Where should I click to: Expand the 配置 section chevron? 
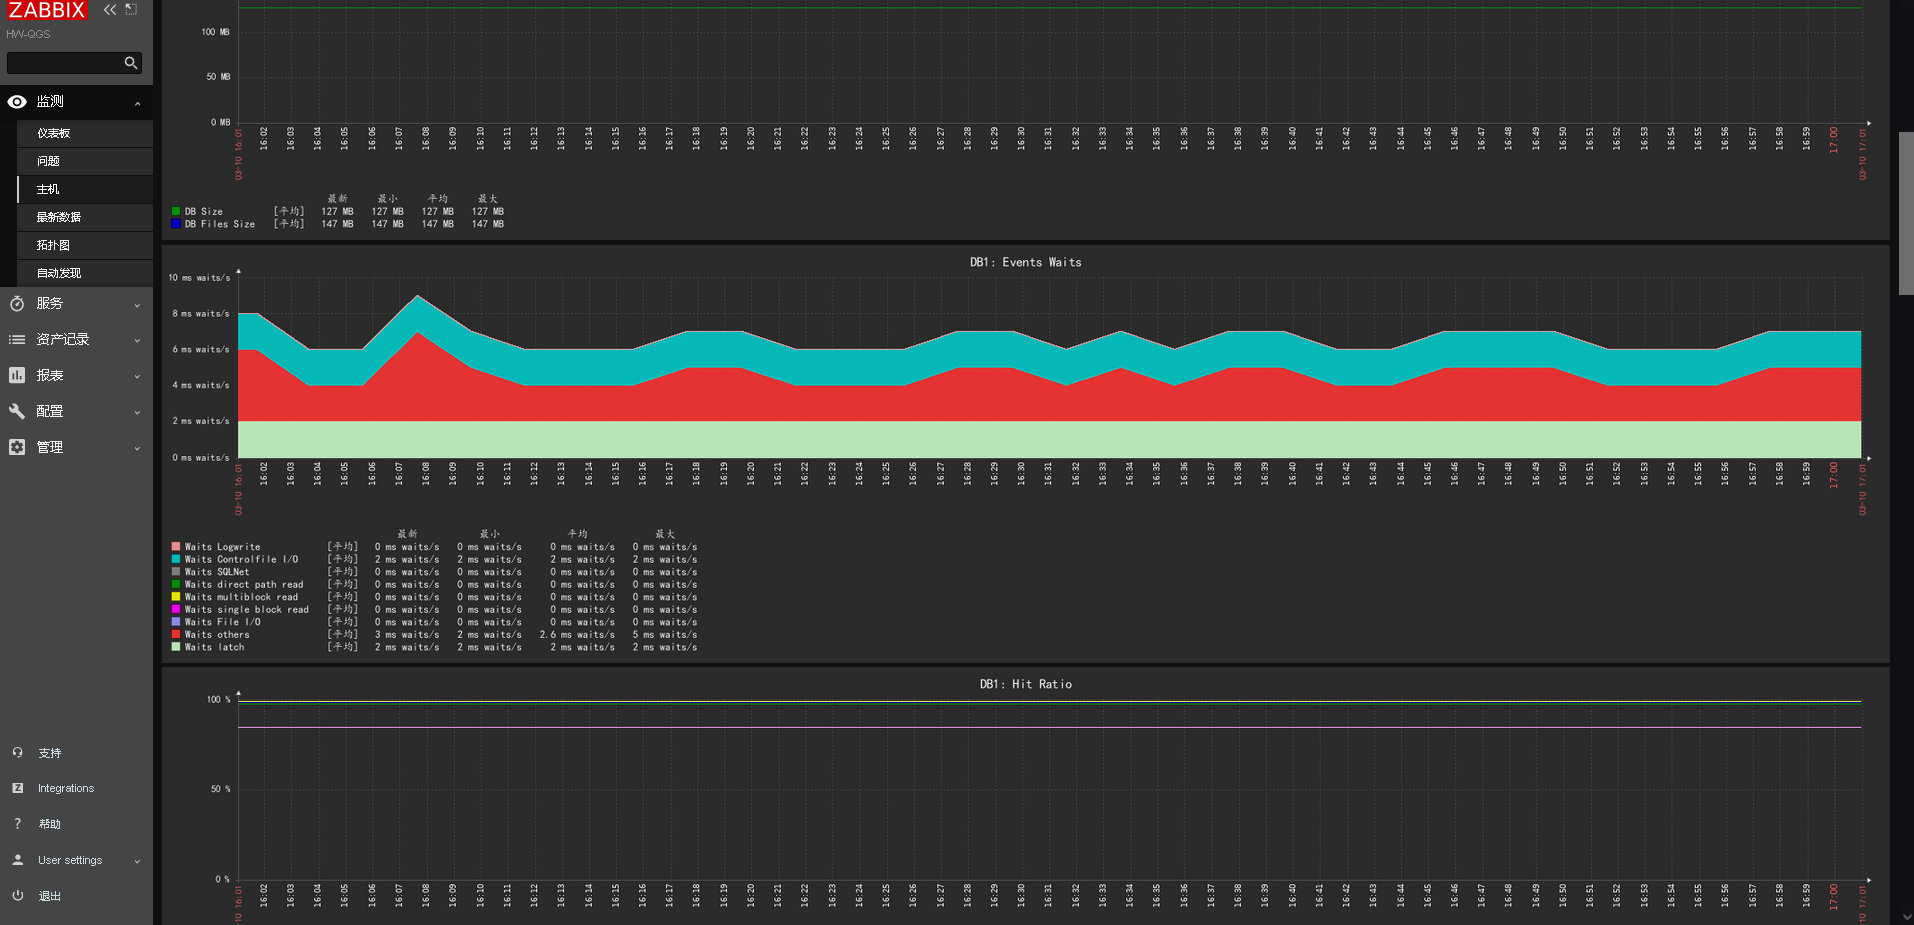138,411
